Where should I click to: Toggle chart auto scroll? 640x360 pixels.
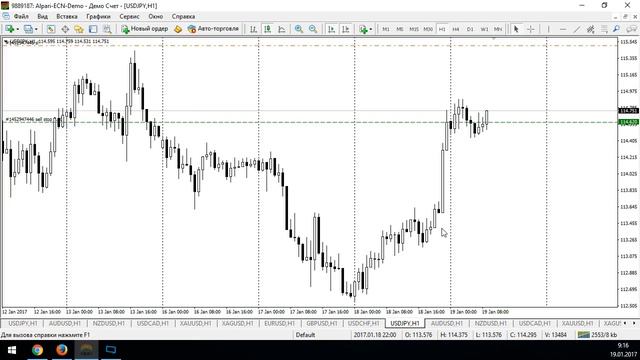pos(331,29)
